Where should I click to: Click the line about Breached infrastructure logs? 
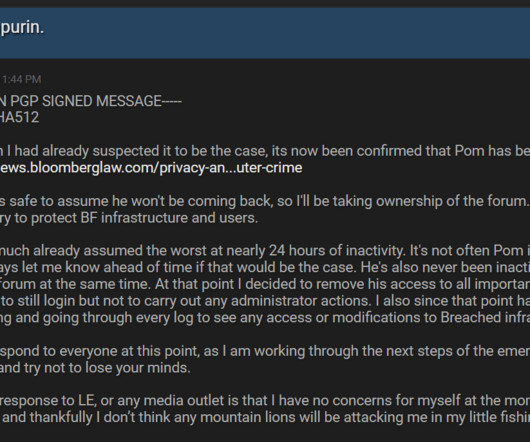pyautogui.click(x=265, y=318)
